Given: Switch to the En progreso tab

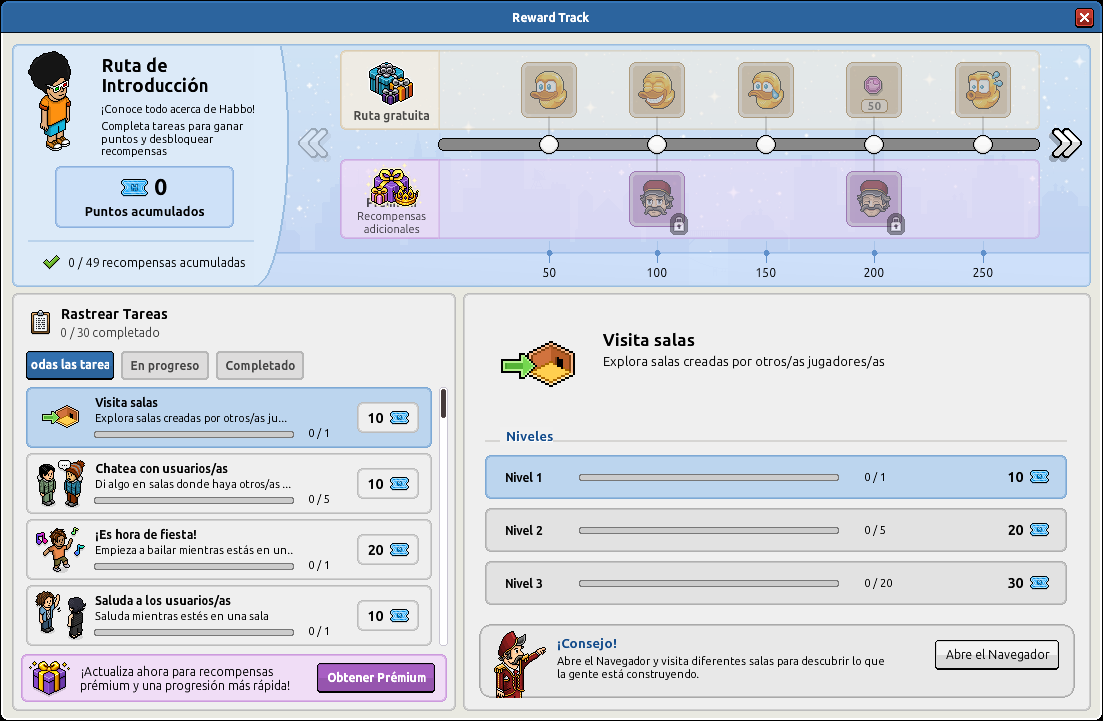Looking at the screenshot, I should click(x=165, y=366).
